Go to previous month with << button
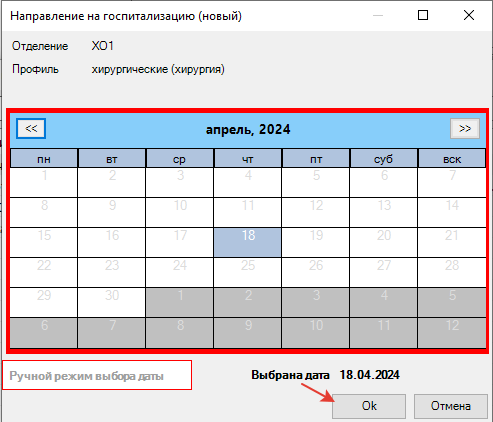493x422 pixels. (x=31, y=128)
